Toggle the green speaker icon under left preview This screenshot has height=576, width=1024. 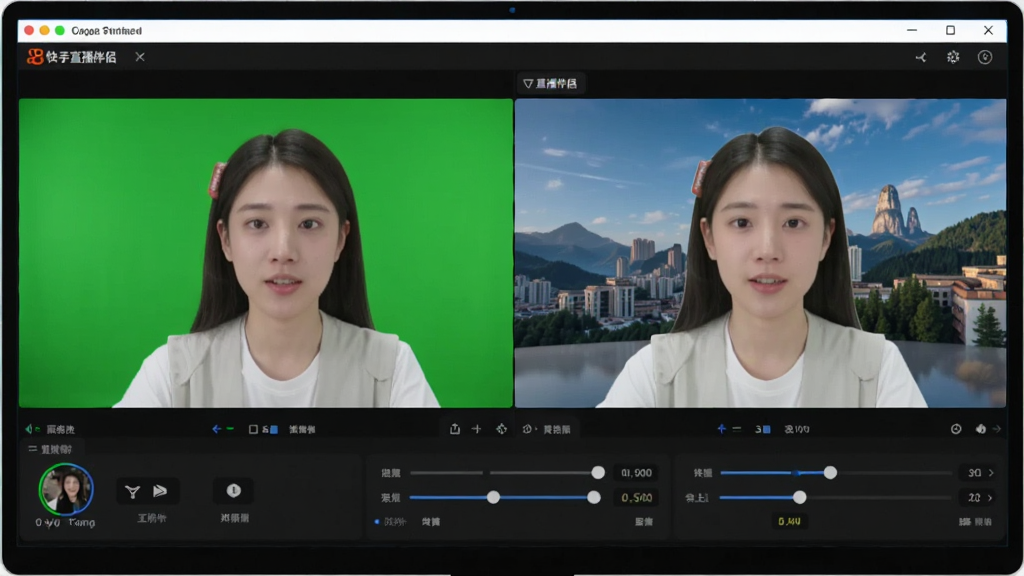pos(31,429)
